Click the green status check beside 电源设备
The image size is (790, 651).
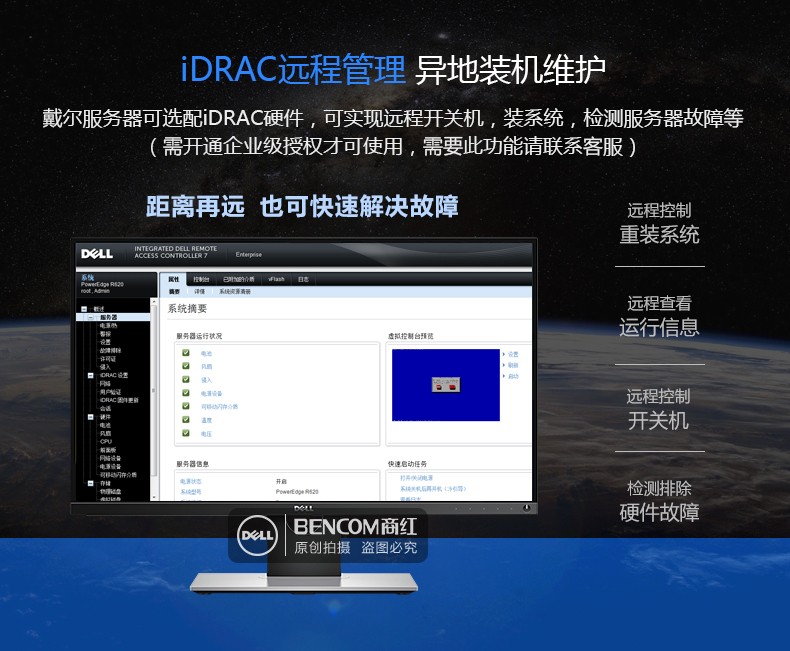pos(186,394)
